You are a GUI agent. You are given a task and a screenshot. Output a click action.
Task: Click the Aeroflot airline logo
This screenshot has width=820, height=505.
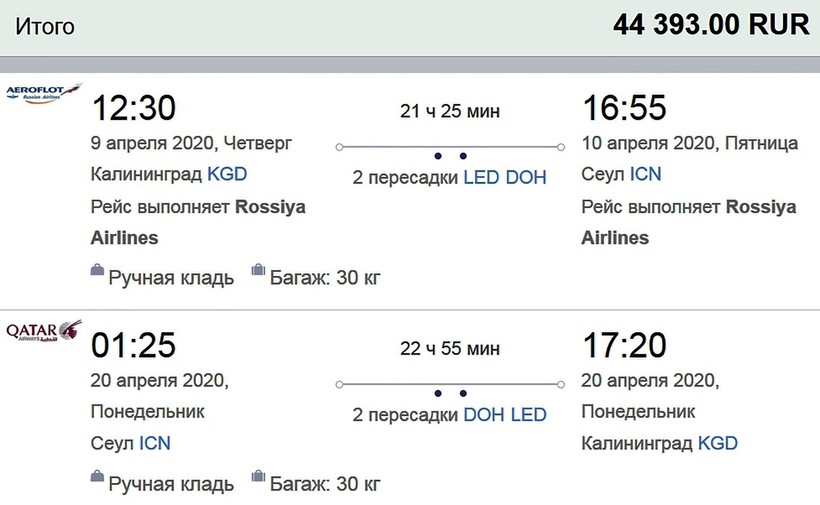tap(43, 93)
